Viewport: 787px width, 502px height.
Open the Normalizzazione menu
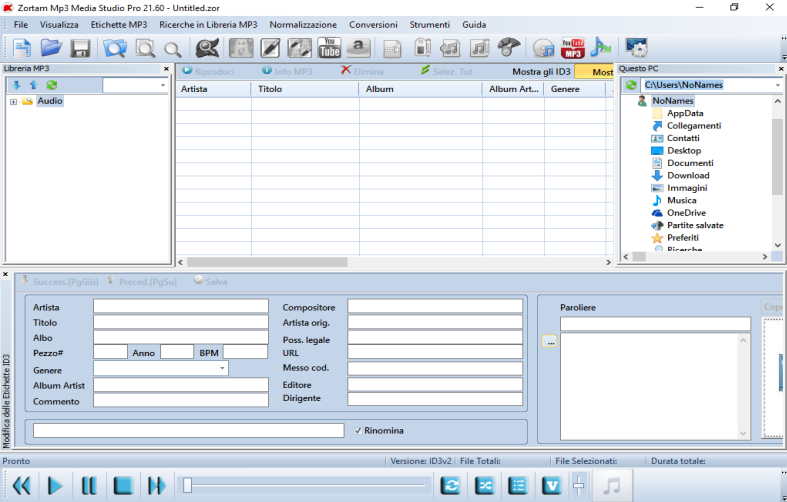click(x=303, y=25)
